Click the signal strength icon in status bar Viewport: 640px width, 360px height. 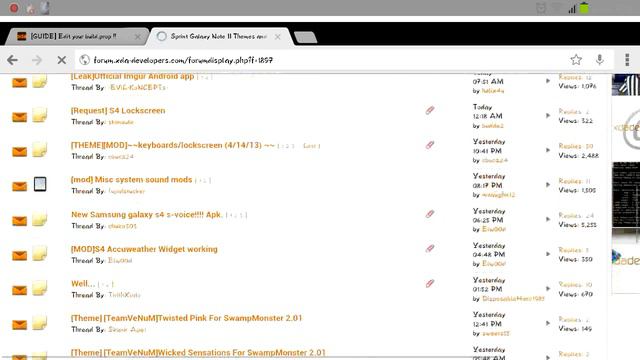(x=572, y=9)
